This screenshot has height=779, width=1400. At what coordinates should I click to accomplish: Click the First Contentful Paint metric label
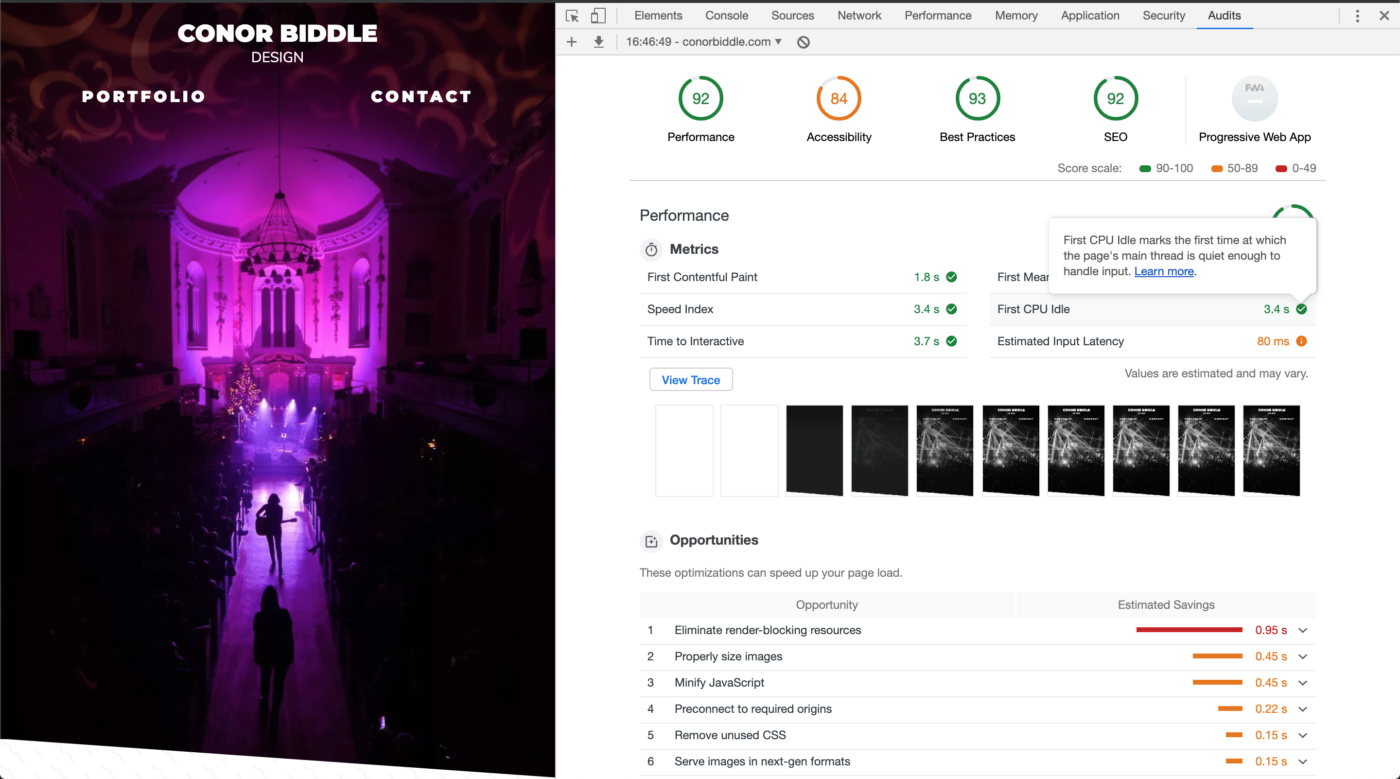[x=702, y=277]
